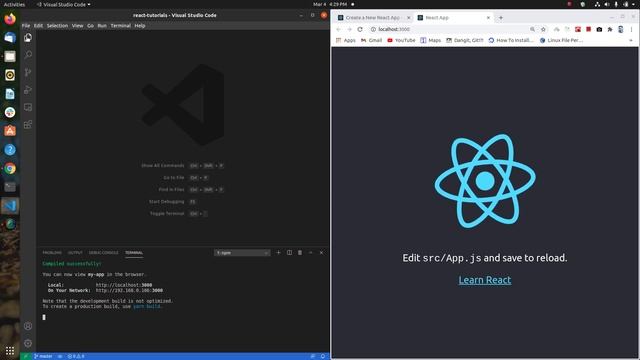Switch to the Output panel tab

[x=75, y=253]
